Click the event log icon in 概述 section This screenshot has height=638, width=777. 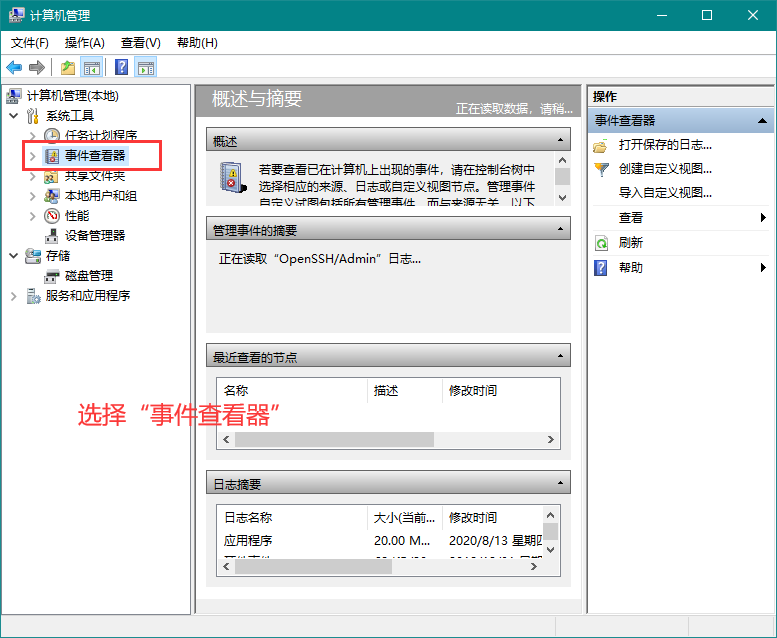(232, 177)
